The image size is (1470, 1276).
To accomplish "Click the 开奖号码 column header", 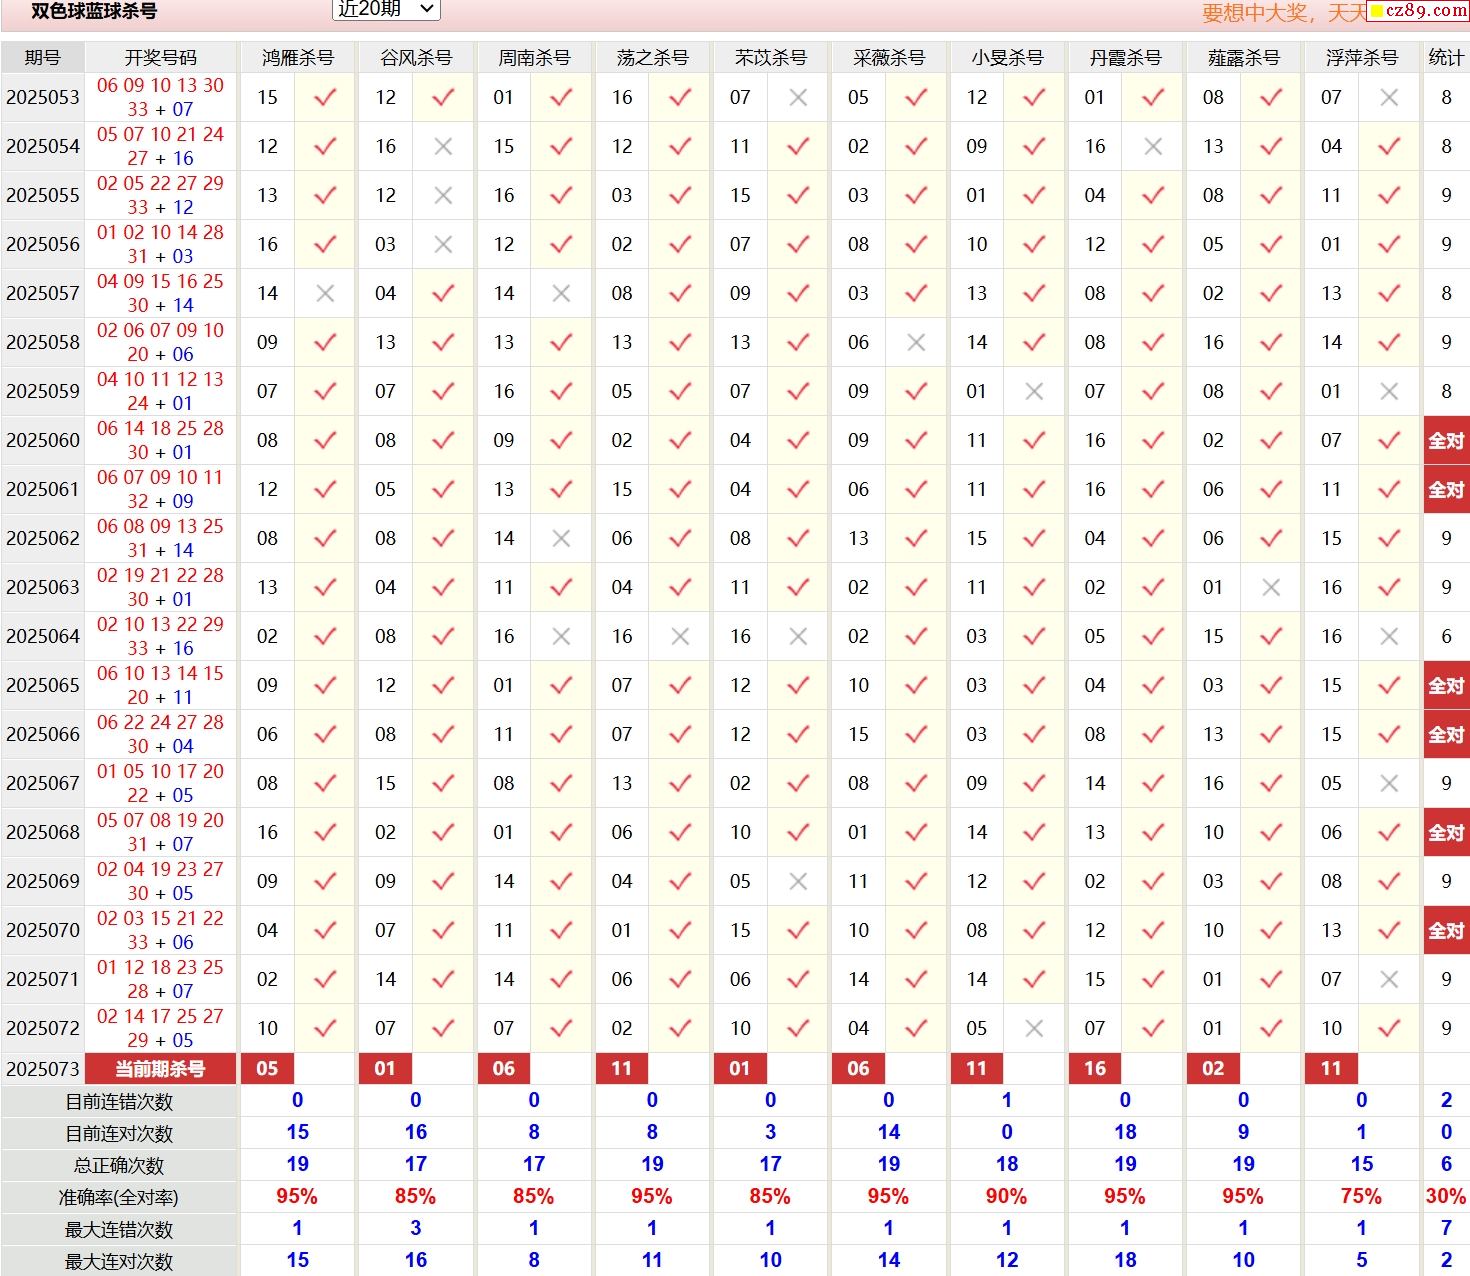I will (x=161, y=58).
